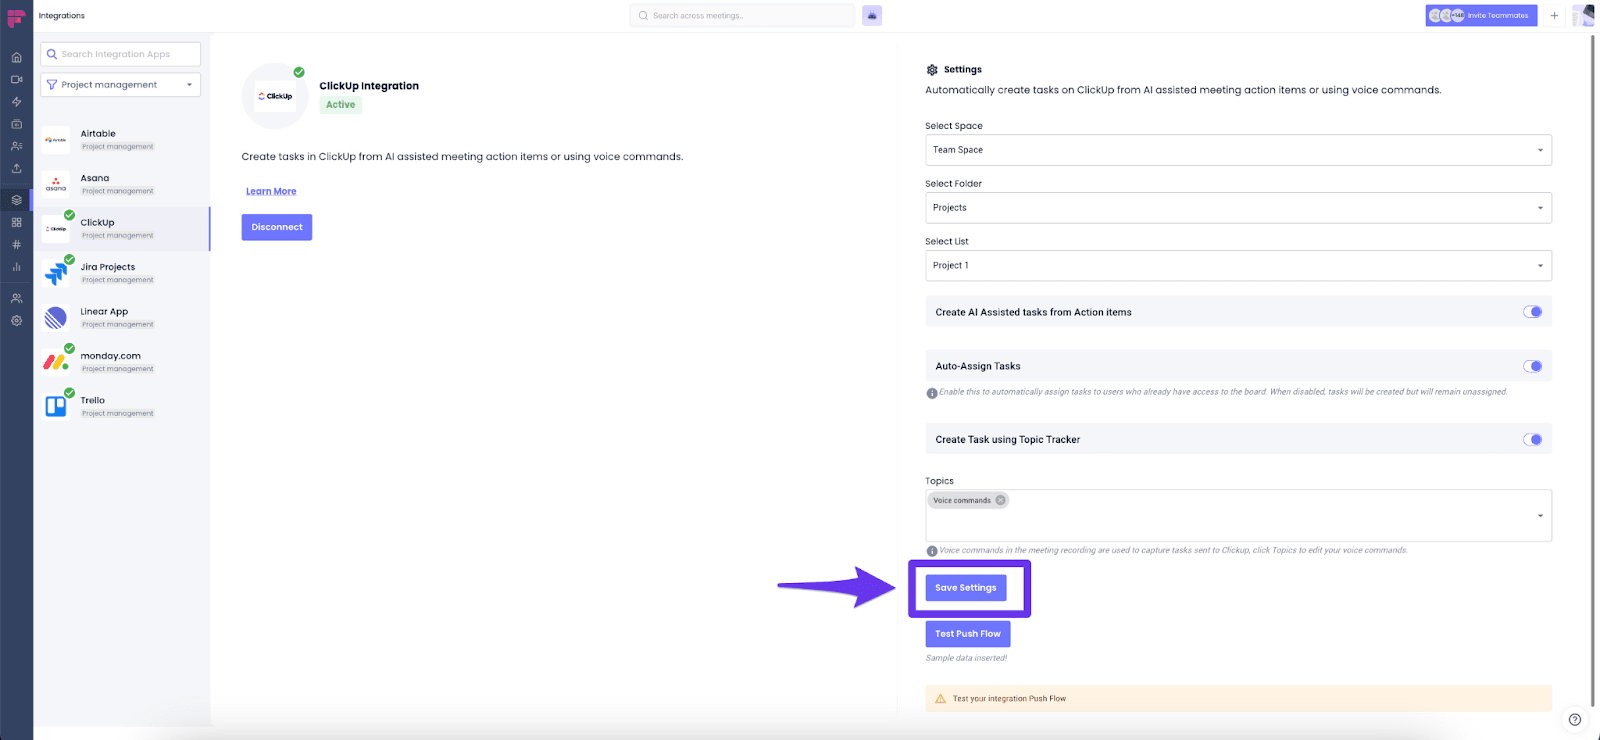This screenshot has height=740, width=1600.
Task: Toggle the Auto-Assign Tasks switch
Action: pos(1532,366)
